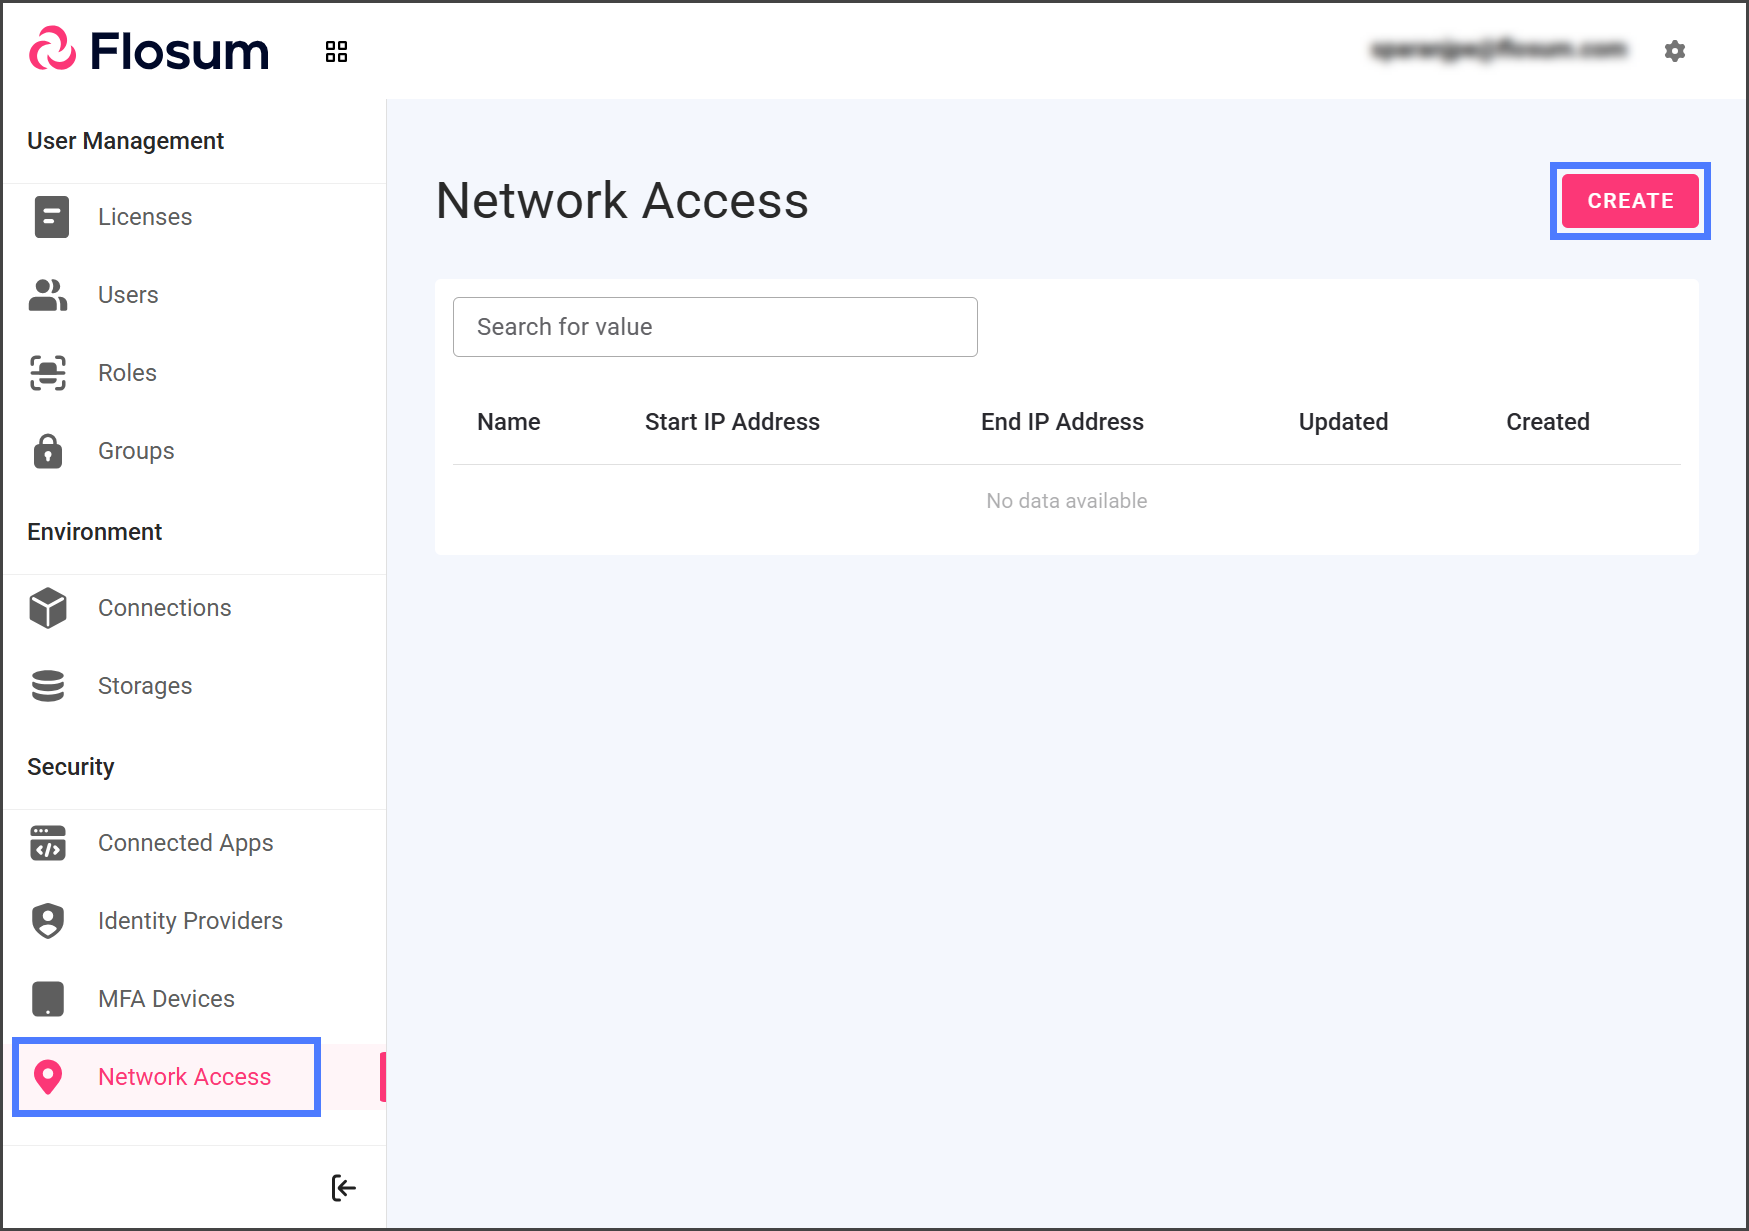Sort by Start IP Address column

(x=732, y=422)
